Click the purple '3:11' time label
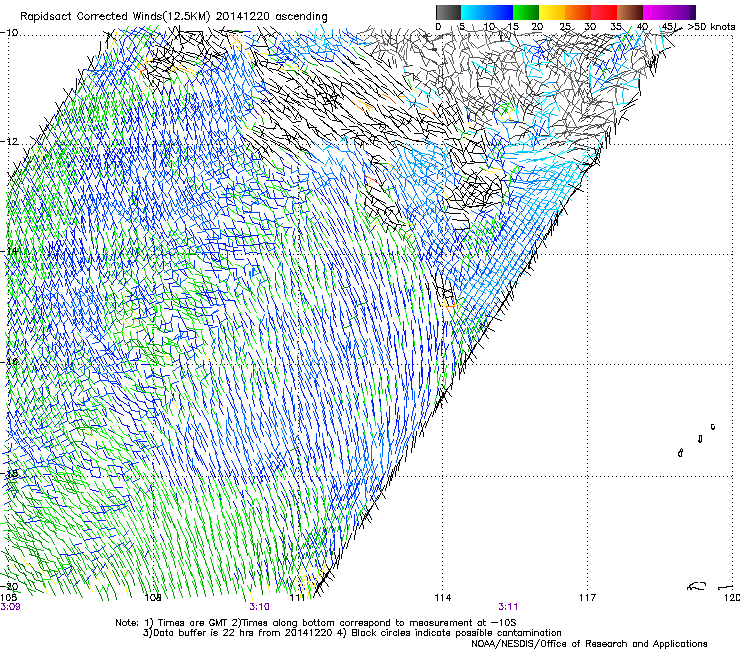This screenshot has width=740, height=650. (508, 607)
